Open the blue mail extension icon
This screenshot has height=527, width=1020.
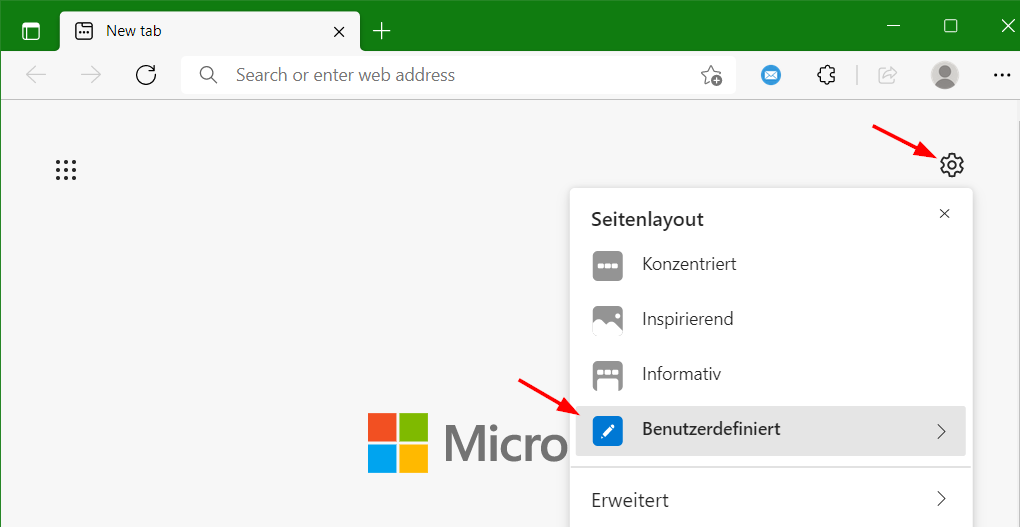(771, 75)
